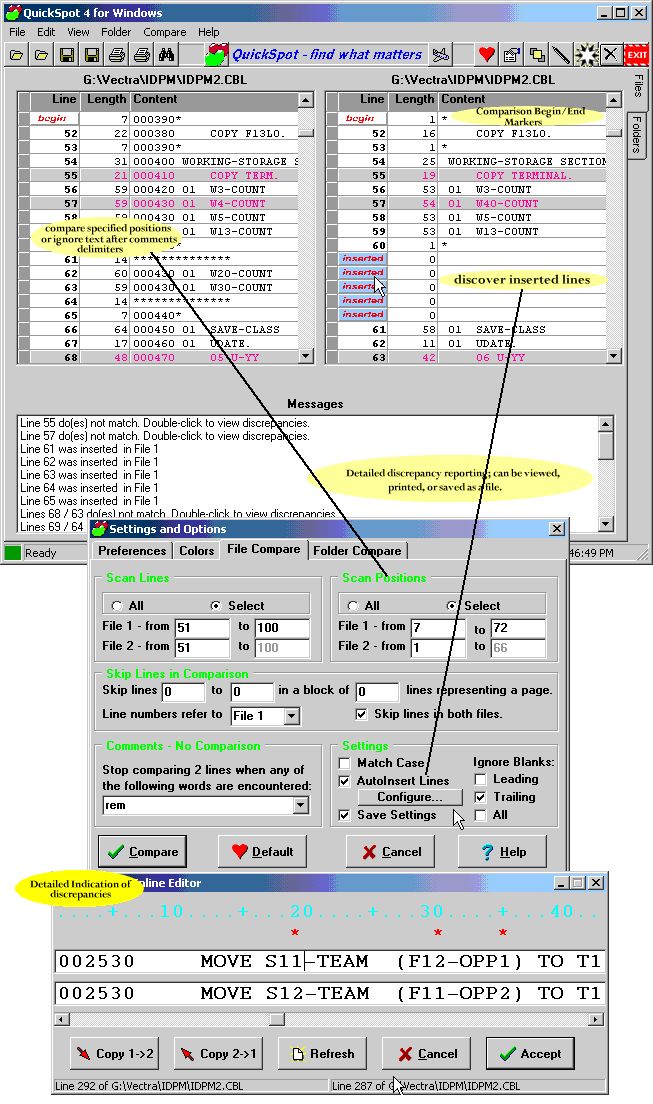Switch to the Preferences tab
Screen dimensions: 653x1104
click(132, 551)
